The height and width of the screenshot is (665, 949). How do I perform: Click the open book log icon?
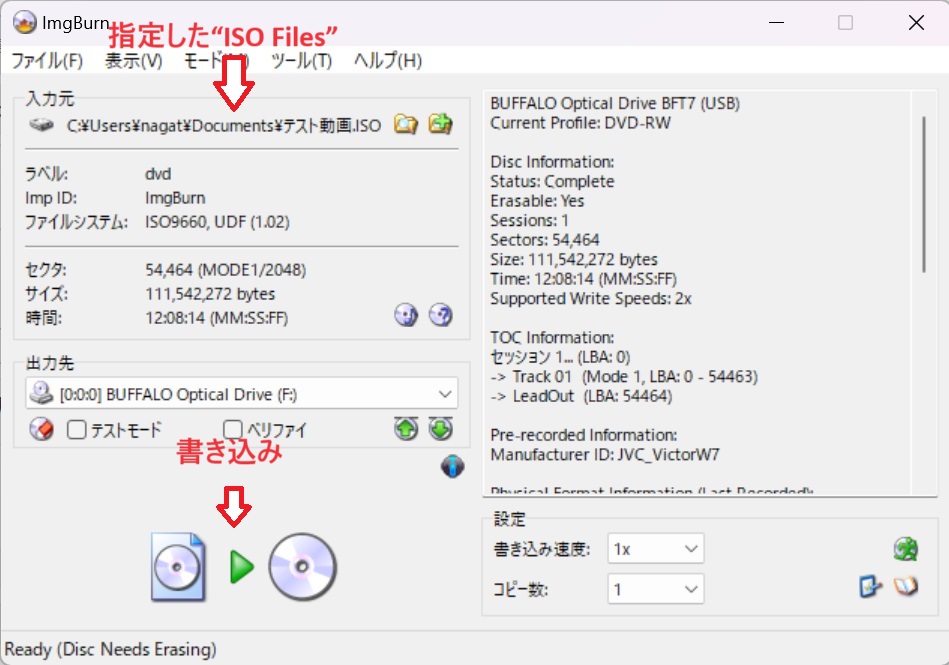pyautogui.click(x=906, y=586)
